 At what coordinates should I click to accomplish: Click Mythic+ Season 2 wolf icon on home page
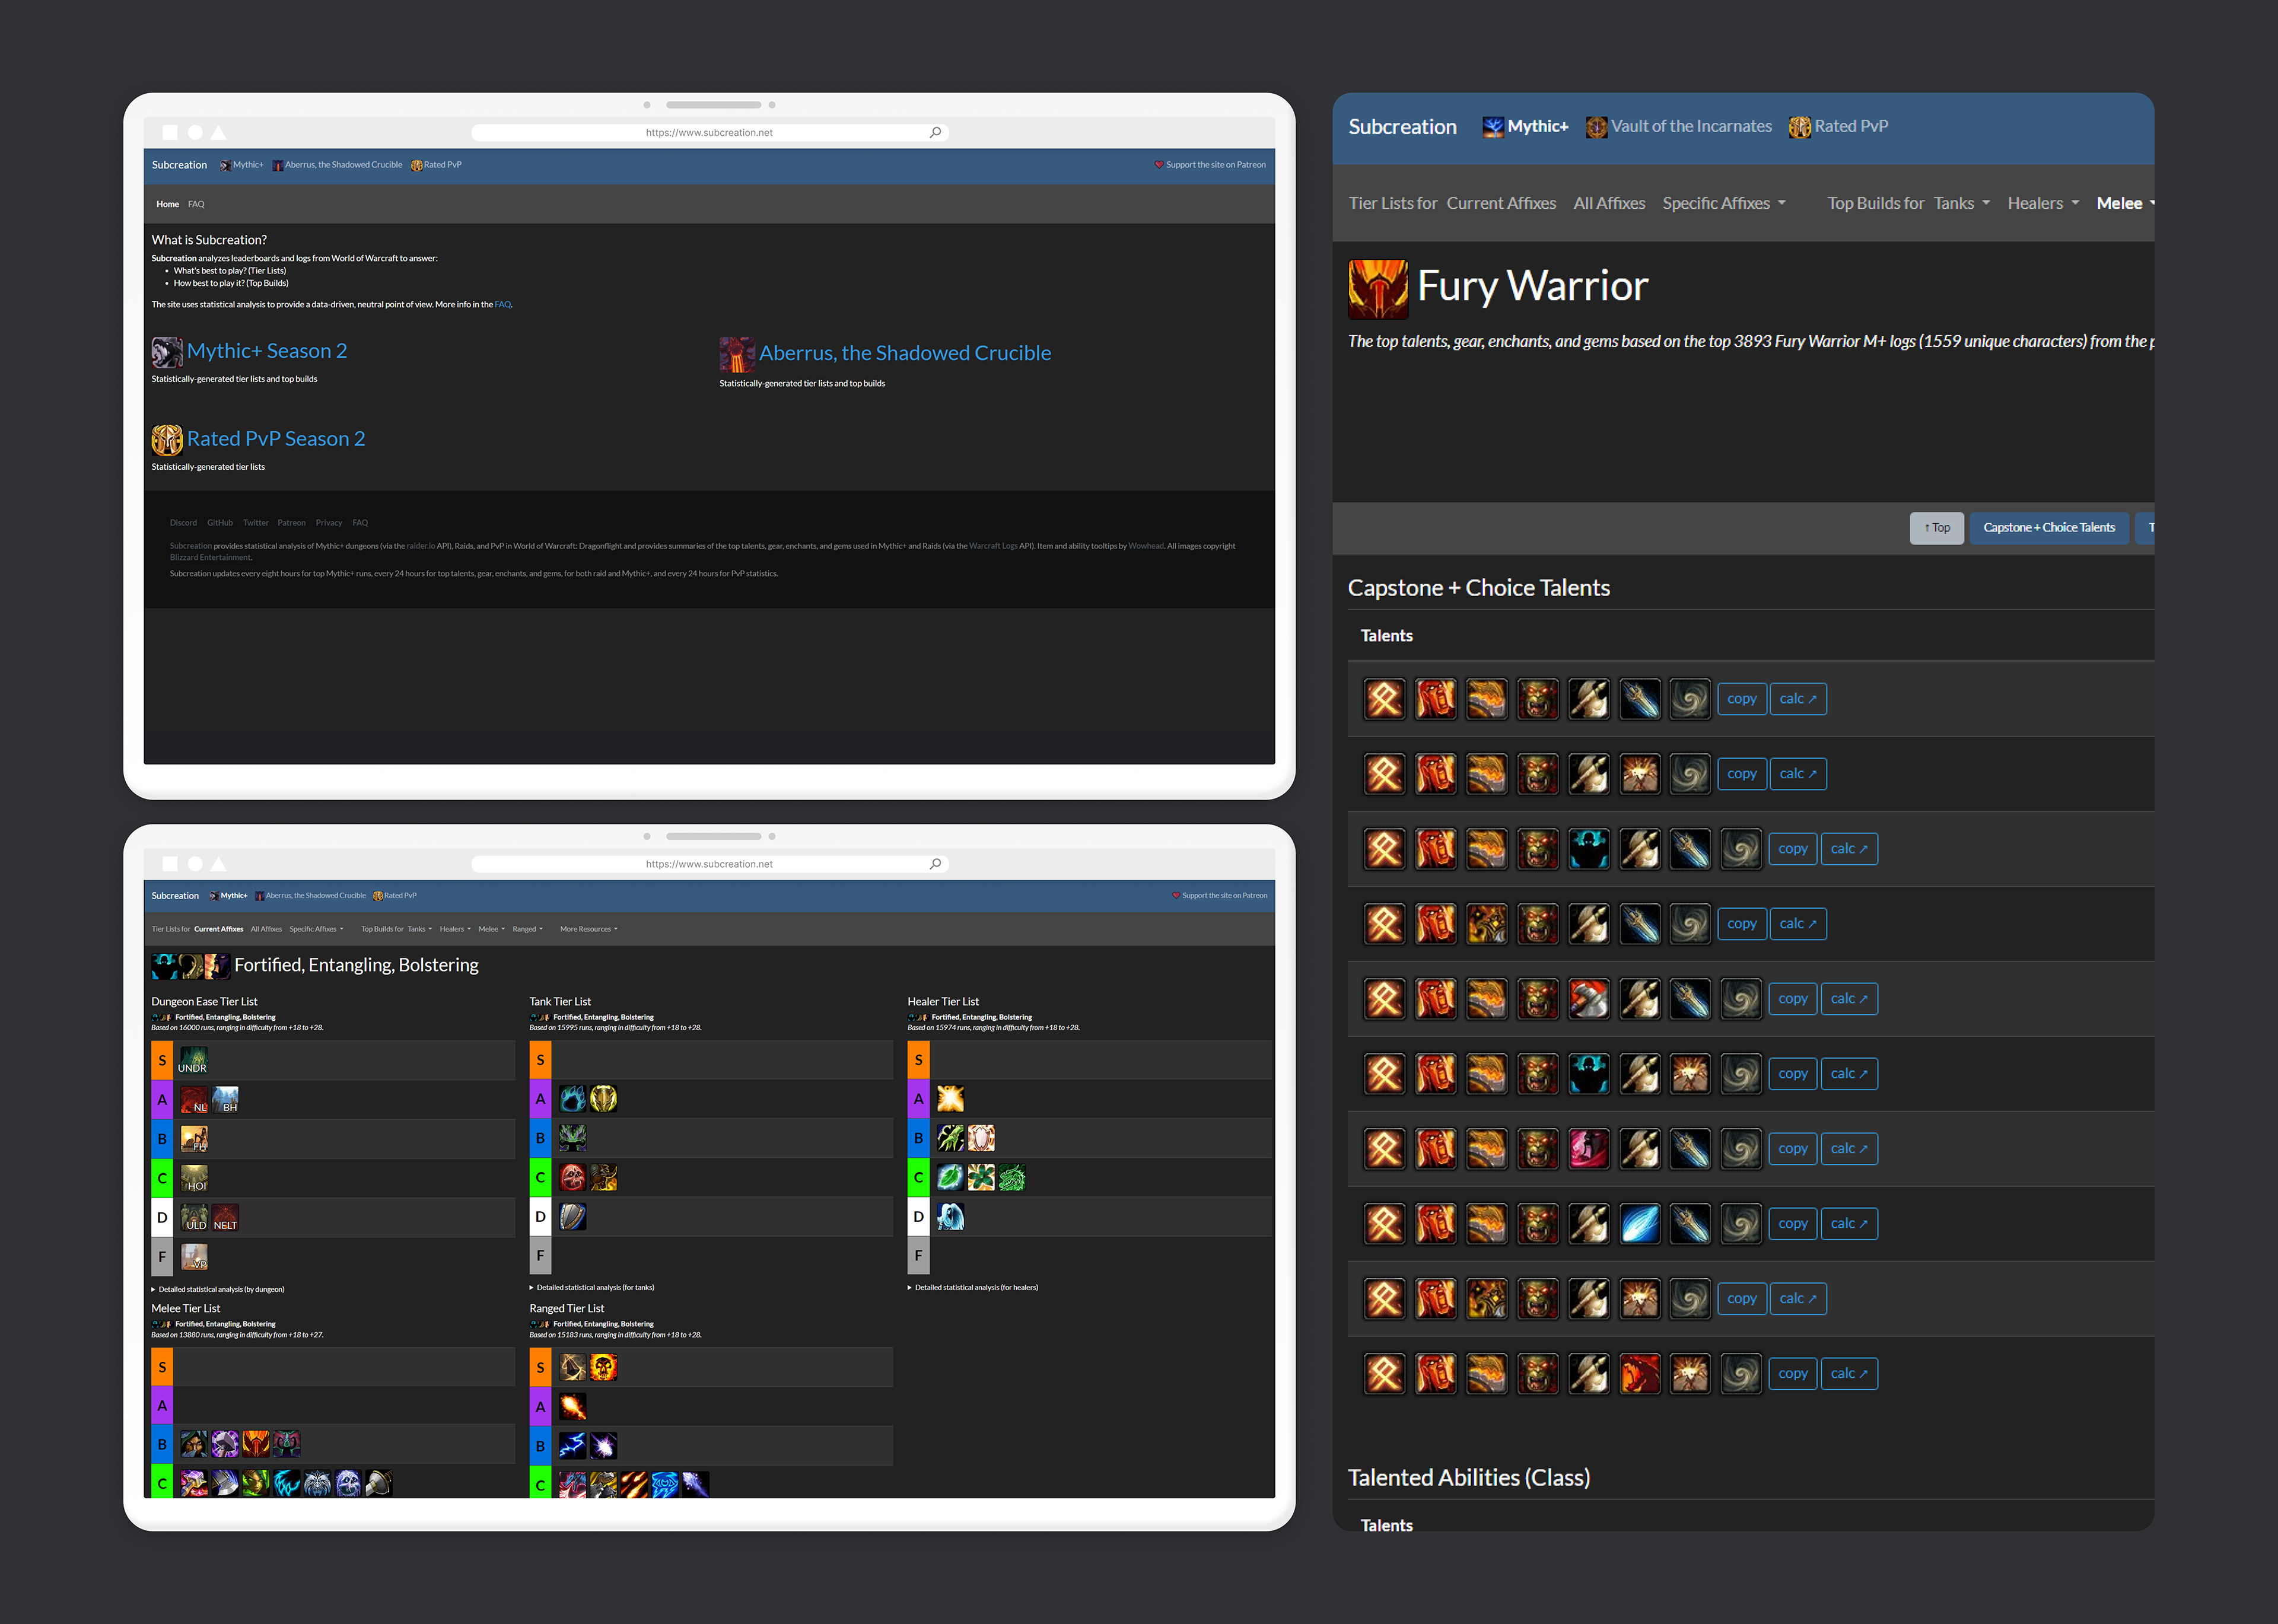pos(166,352)
